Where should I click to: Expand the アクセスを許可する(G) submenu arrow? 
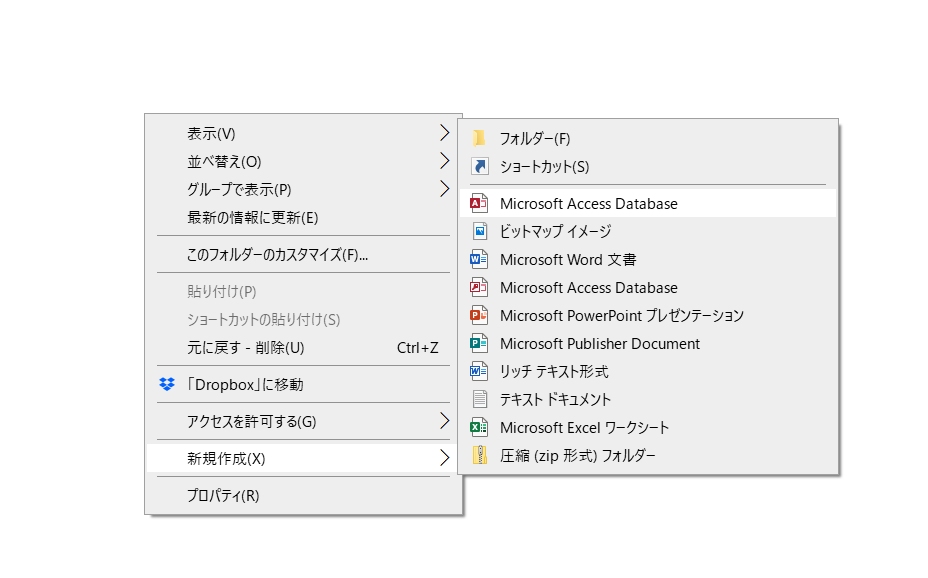[444, 421]
